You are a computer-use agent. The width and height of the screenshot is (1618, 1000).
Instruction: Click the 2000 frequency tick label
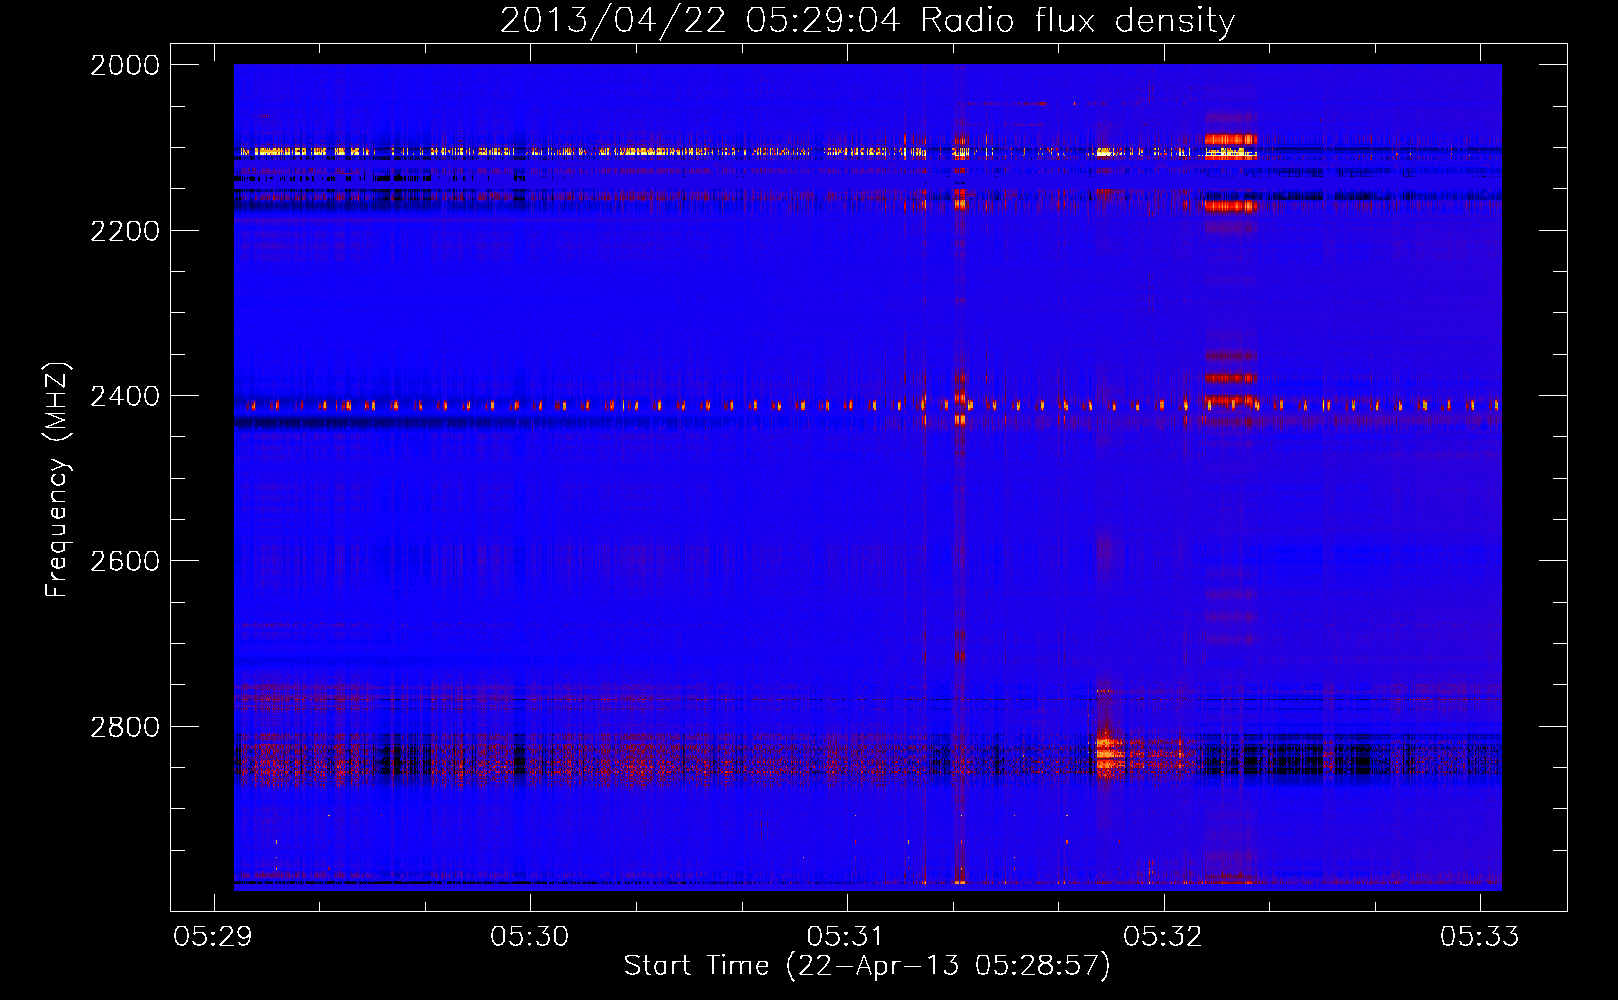(125, 65)
